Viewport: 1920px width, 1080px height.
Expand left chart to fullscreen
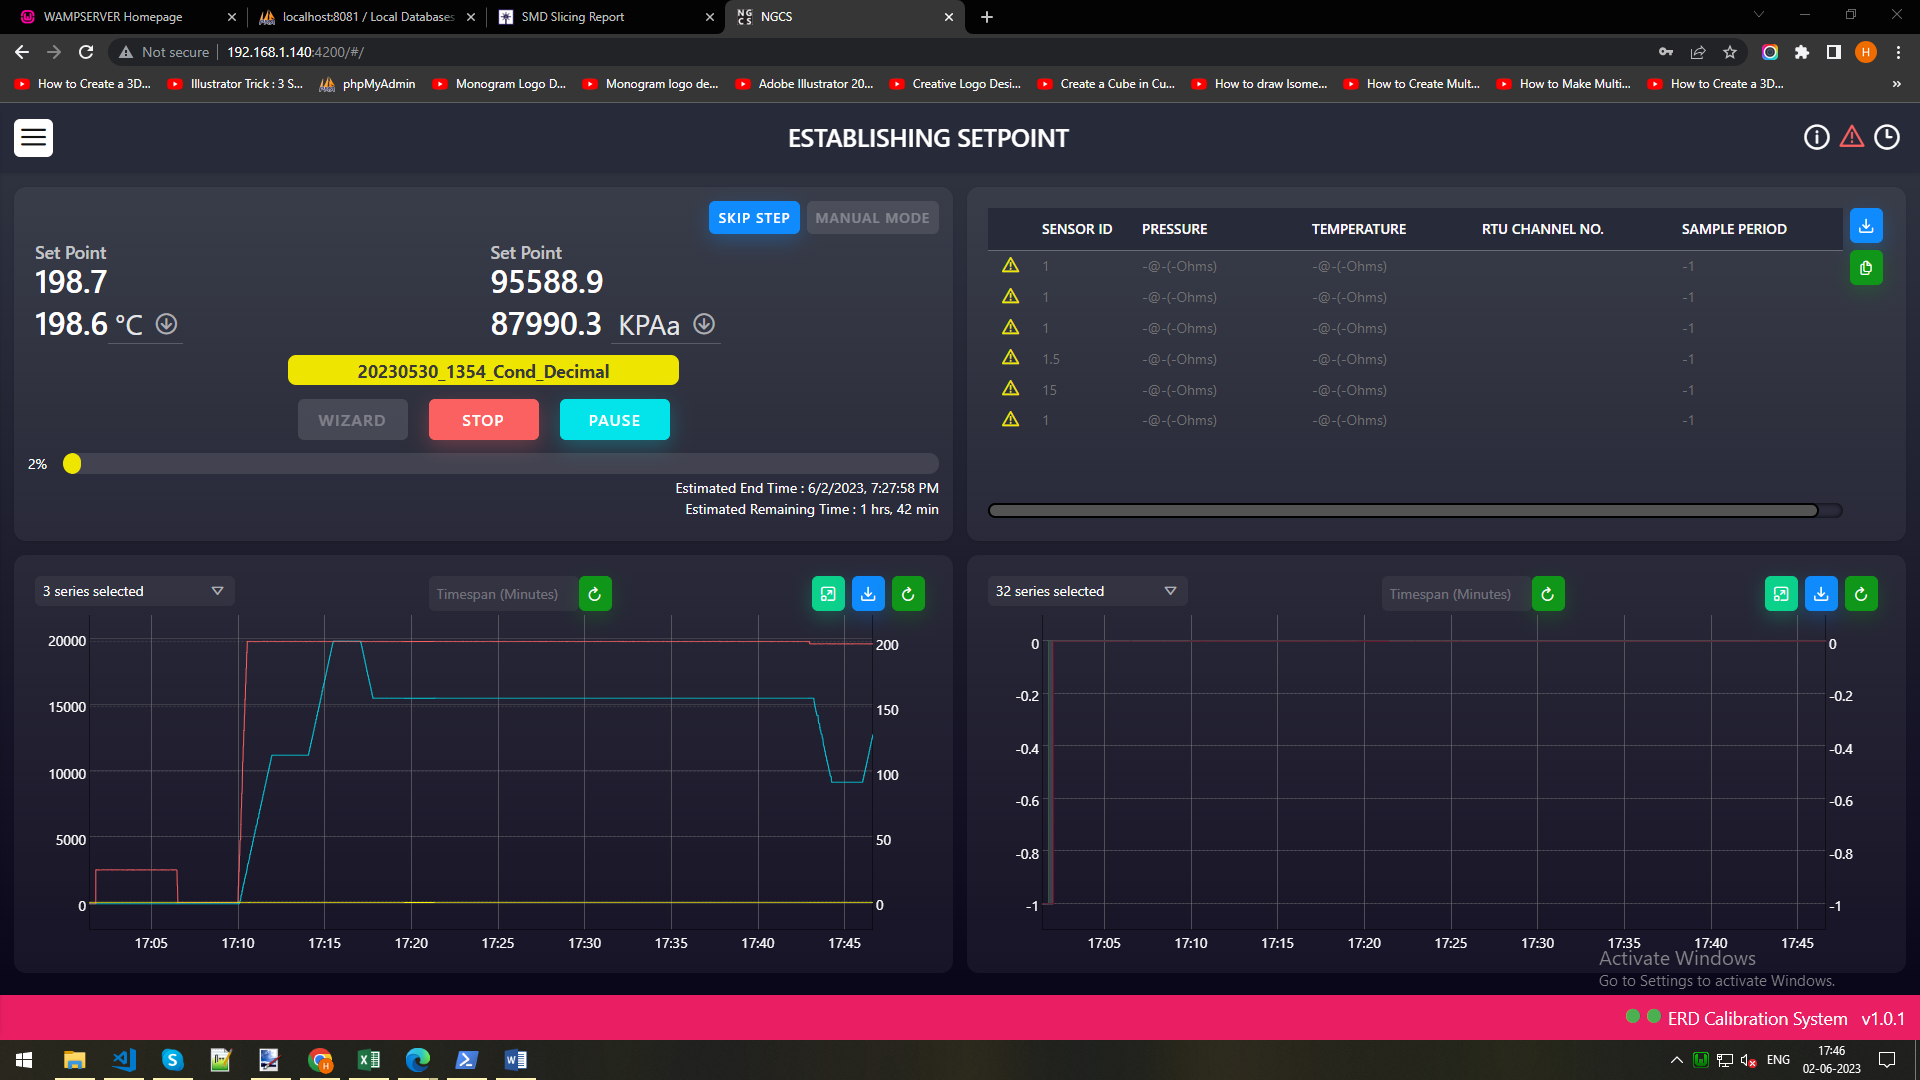pyautogui.click(x=828, y=594)
